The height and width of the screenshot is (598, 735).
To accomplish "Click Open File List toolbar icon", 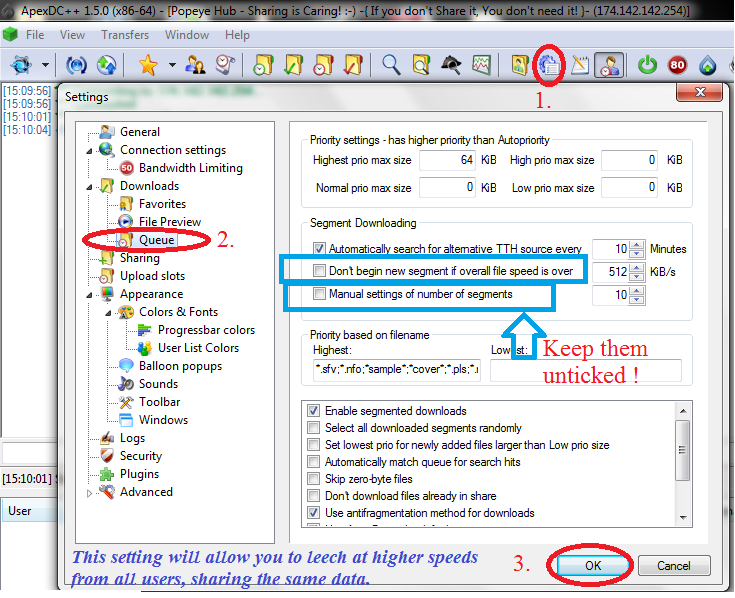I will [x=519, y=65].
